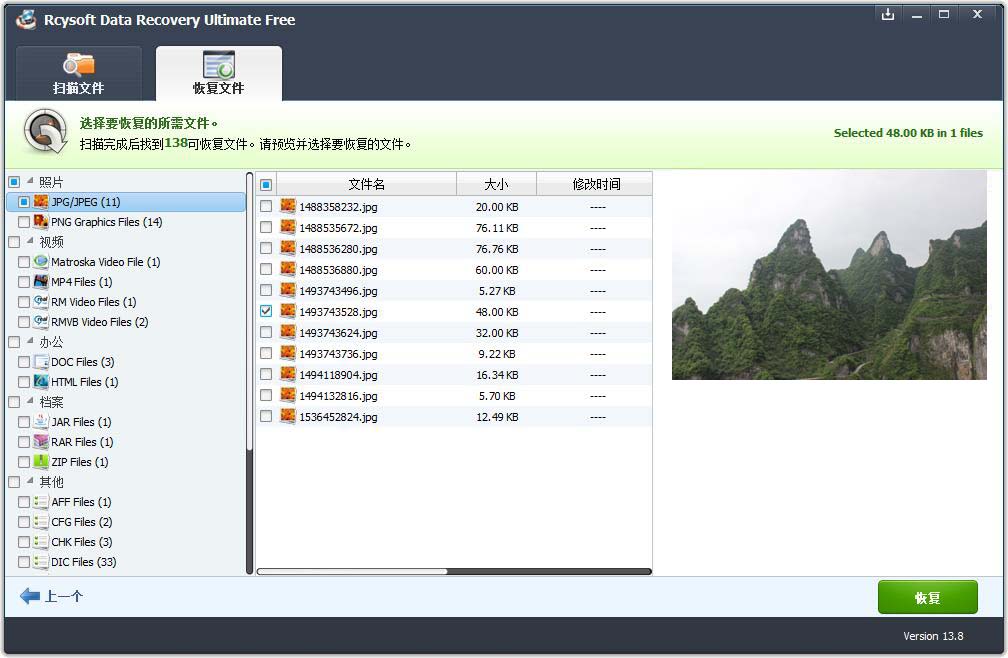The image size is (1008, 658).
Task: Switch to the 扫描文件 tab
Action: pyautogui.click(x=78, y=74)
